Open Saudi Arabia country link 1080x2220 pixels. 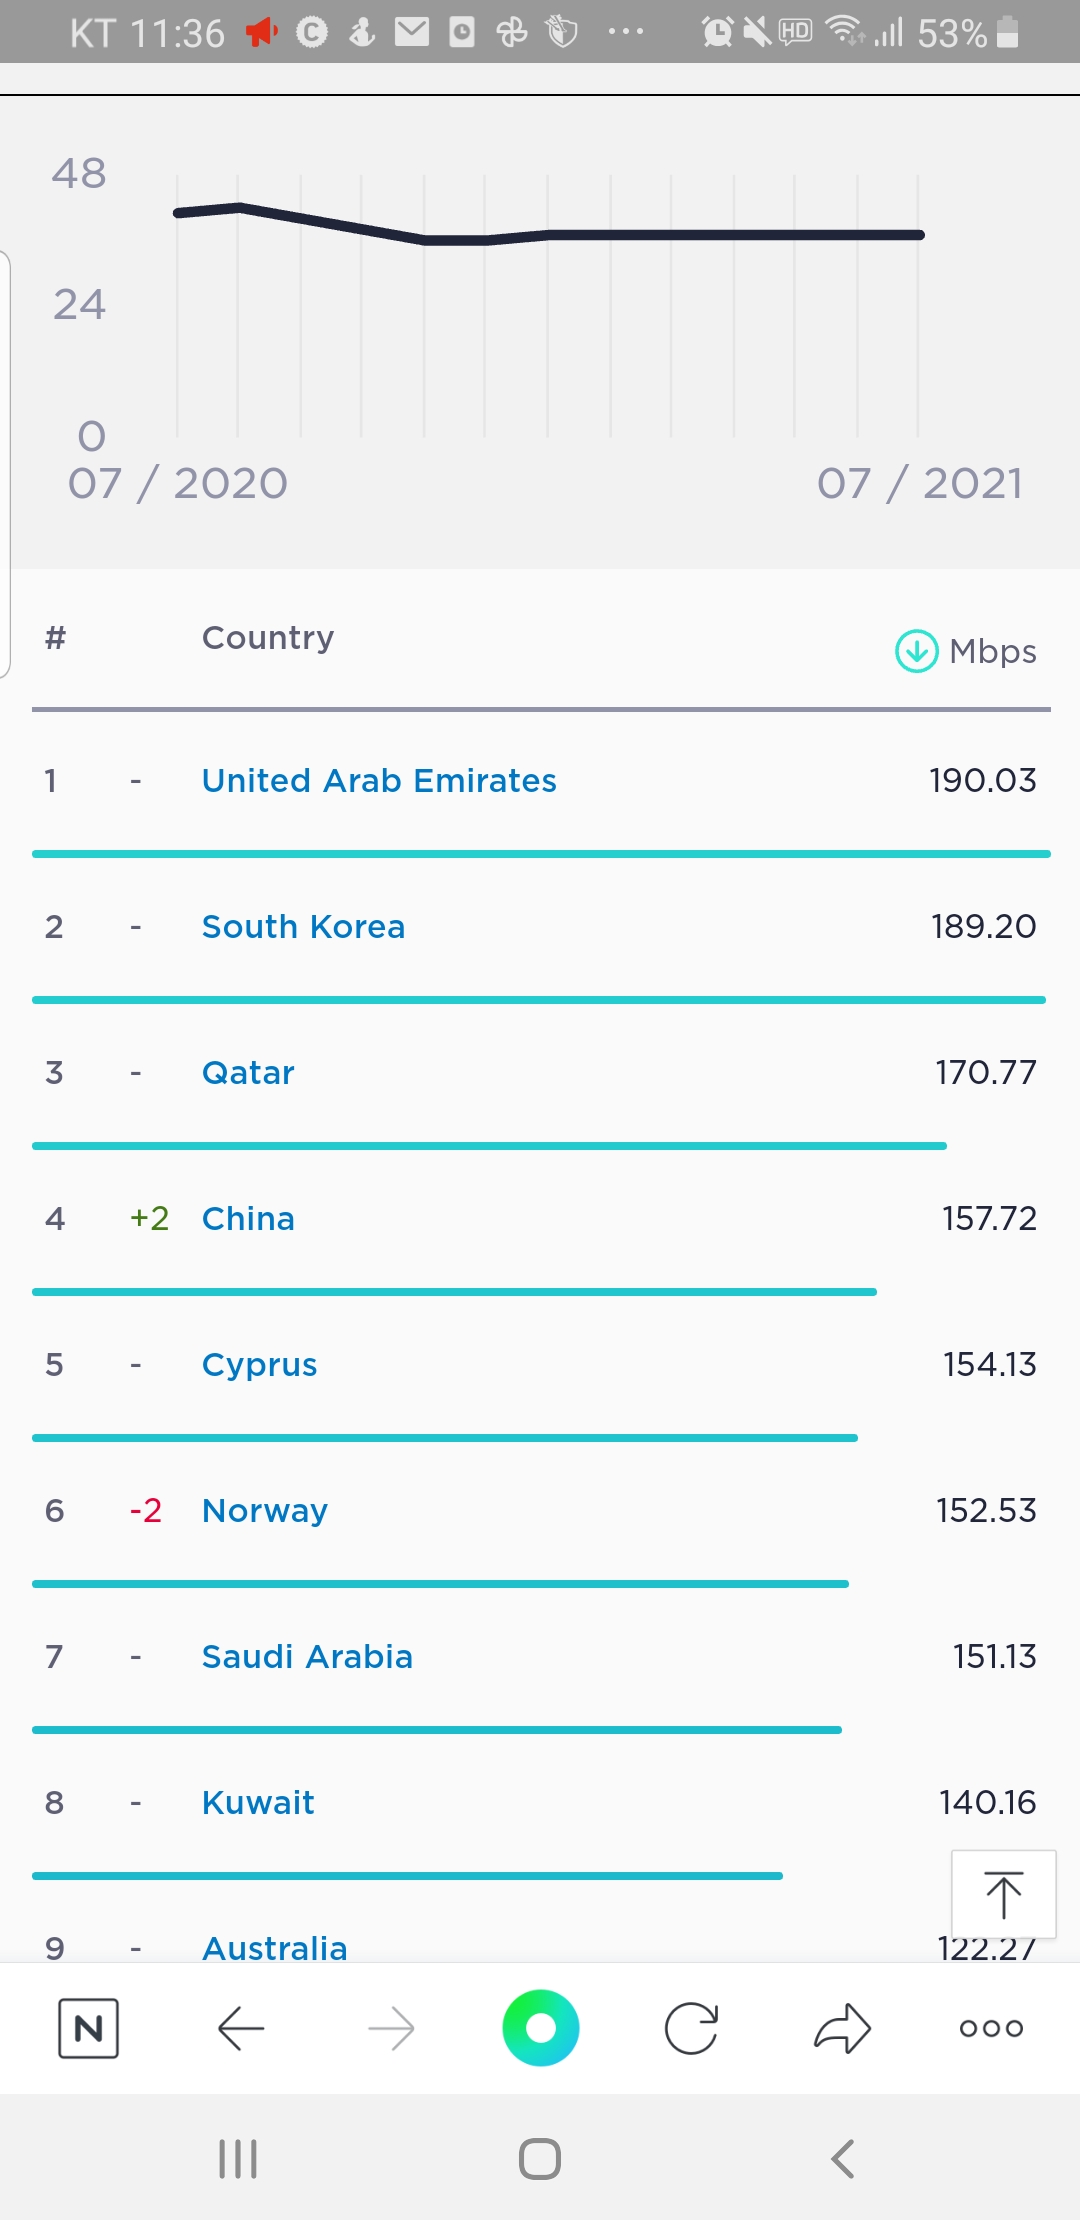307,1657
